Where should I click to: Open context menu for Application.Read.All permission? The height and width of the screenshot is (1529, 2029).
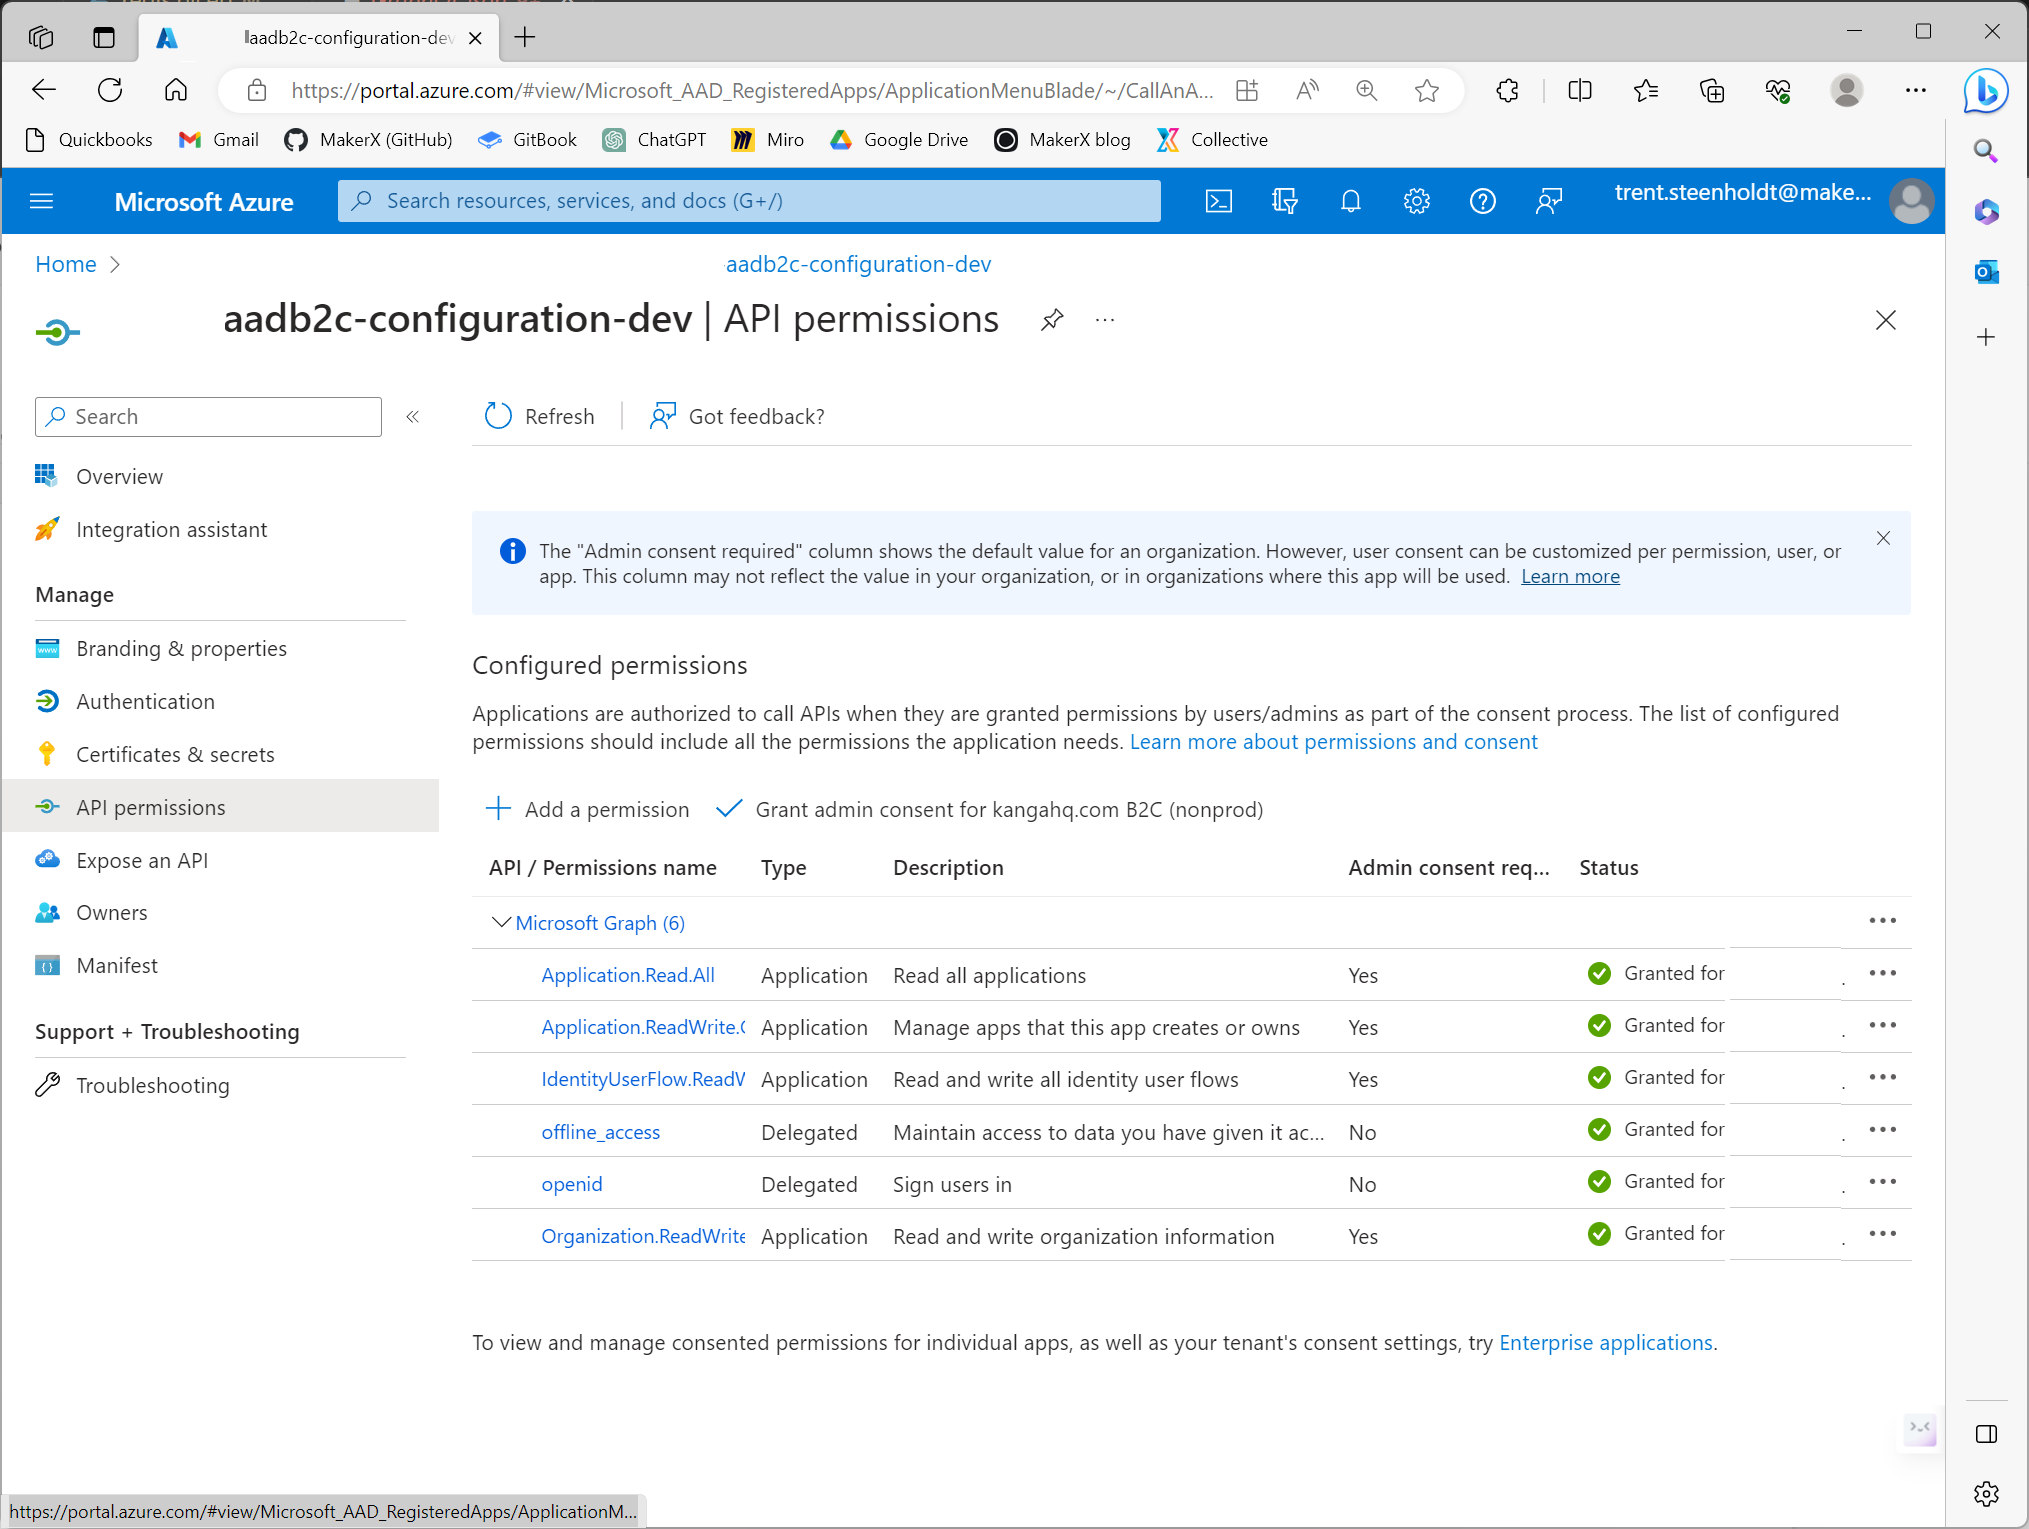(1883, 973)
